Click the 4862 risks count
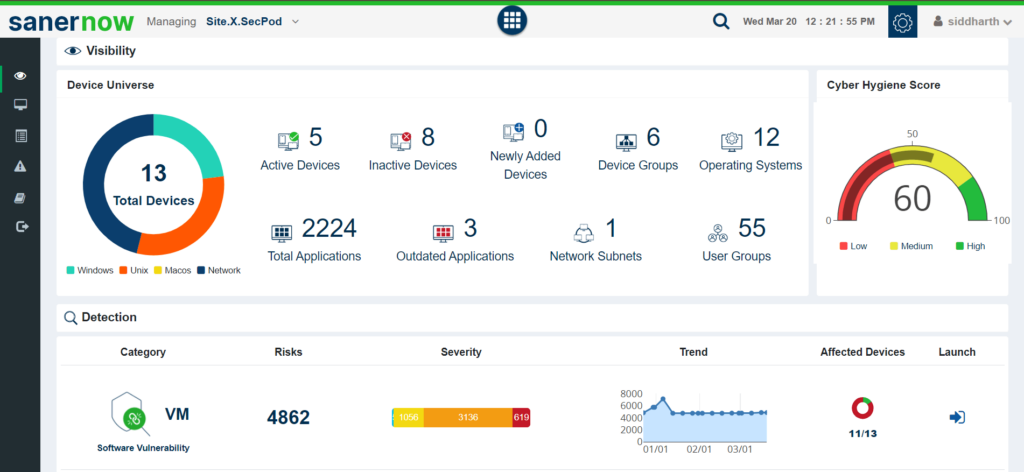The height and width of the screenshot is (472, 1024). [x=288, y=418]
